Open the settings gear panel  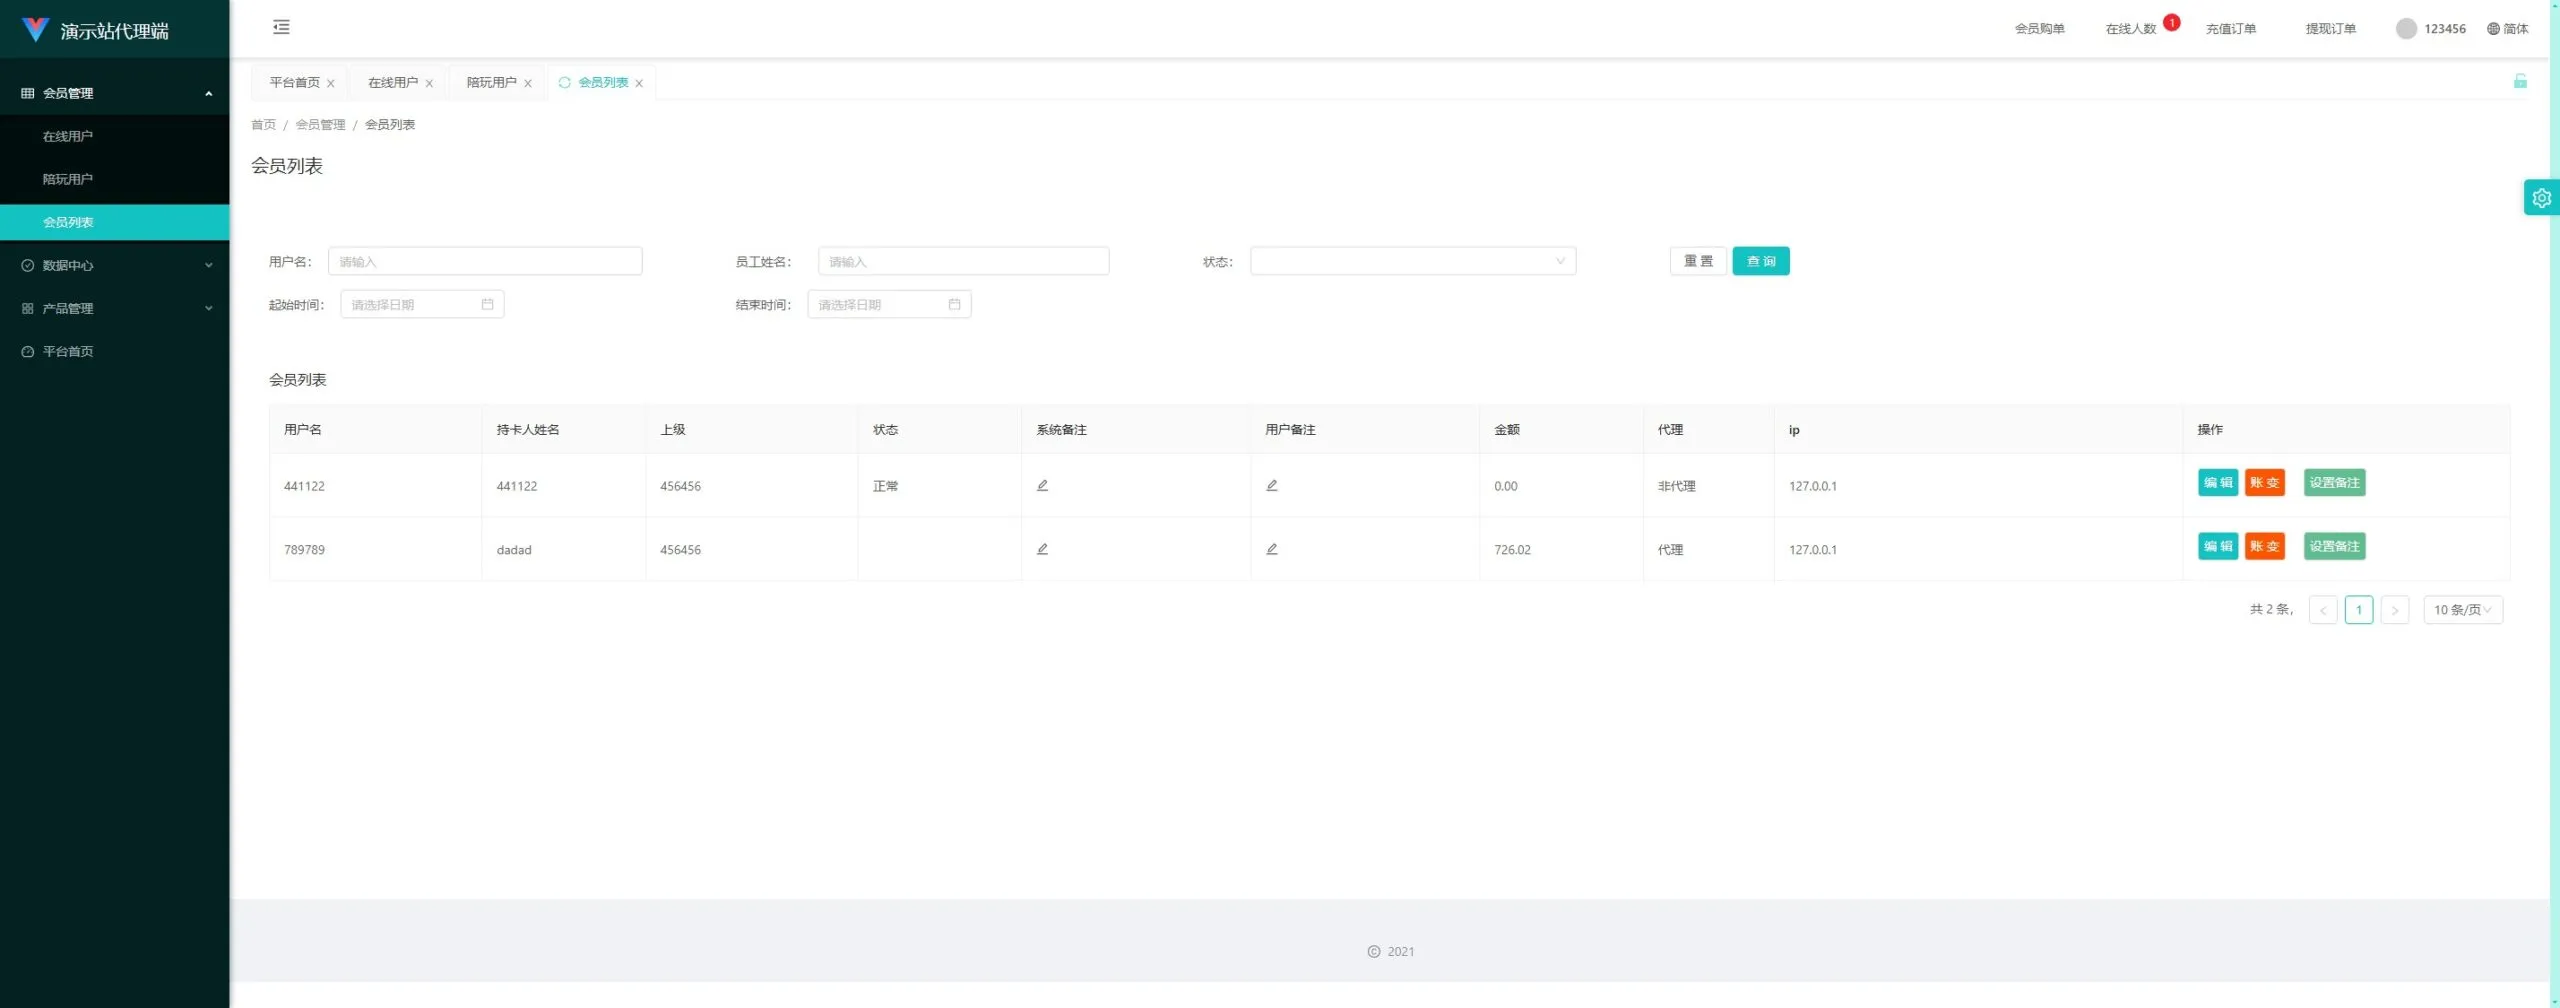click(2541, 198)
